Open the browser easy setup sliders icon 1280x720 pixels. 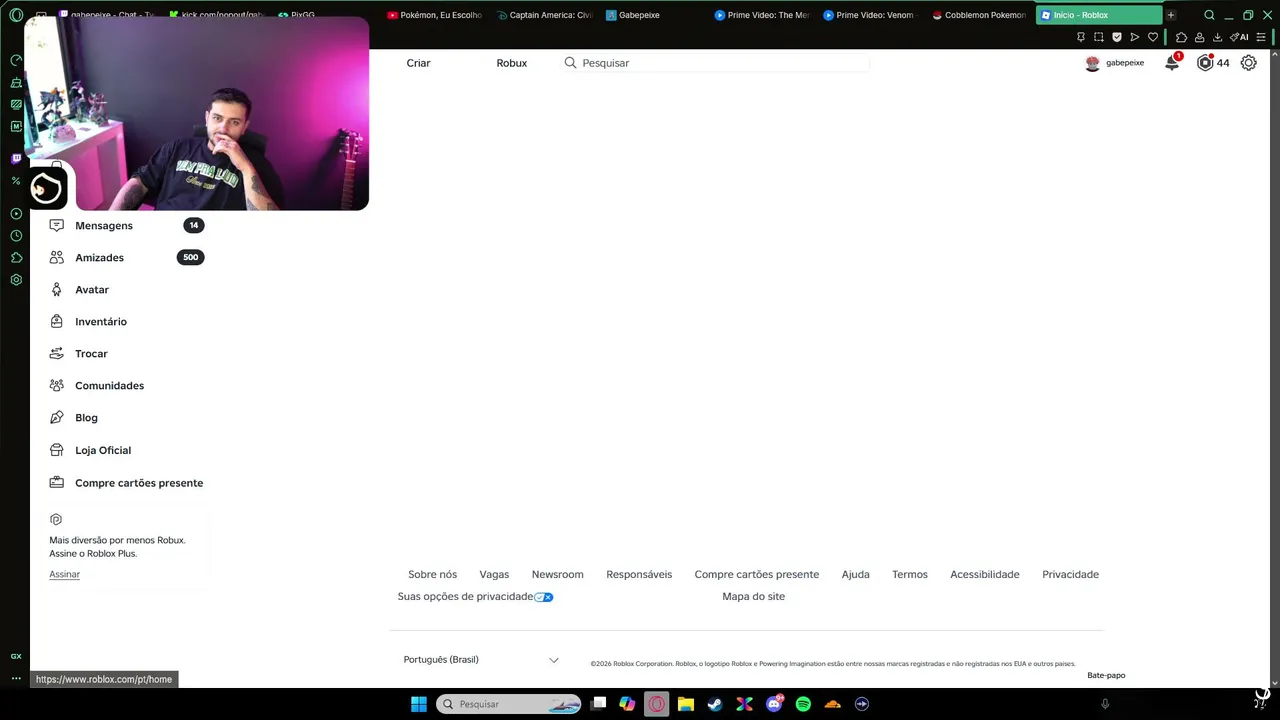click(x=1261, y=37)
